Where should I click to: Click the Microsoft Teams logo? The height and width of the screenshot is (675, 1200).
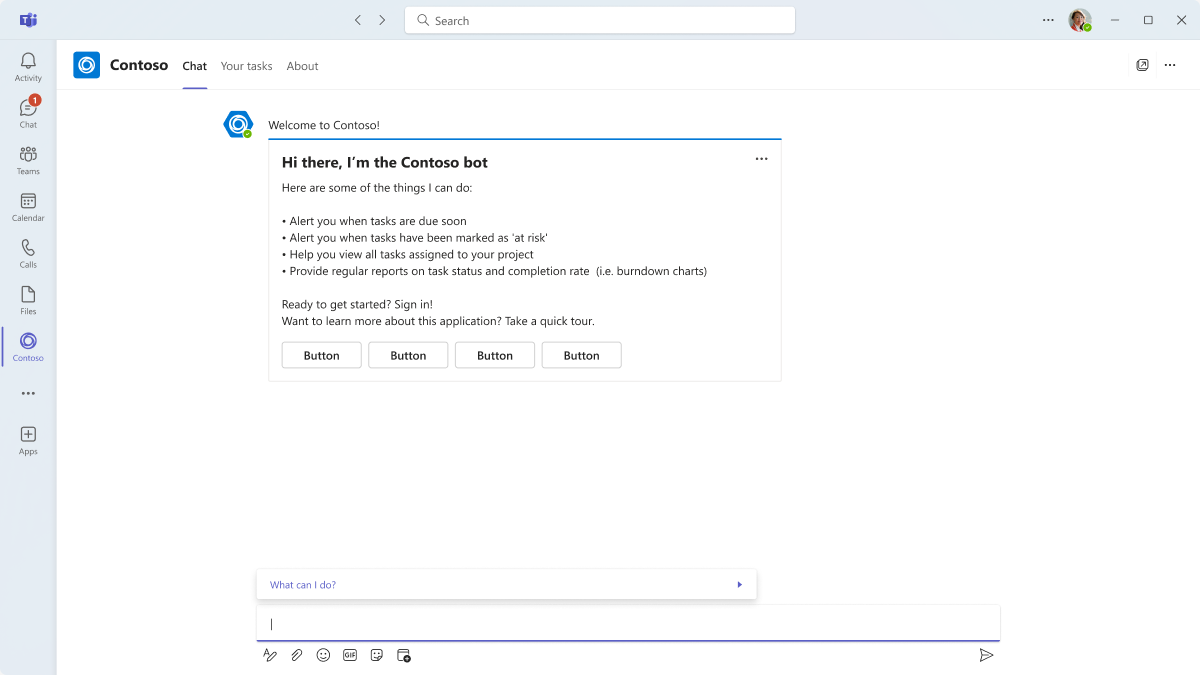coord(28,20)
